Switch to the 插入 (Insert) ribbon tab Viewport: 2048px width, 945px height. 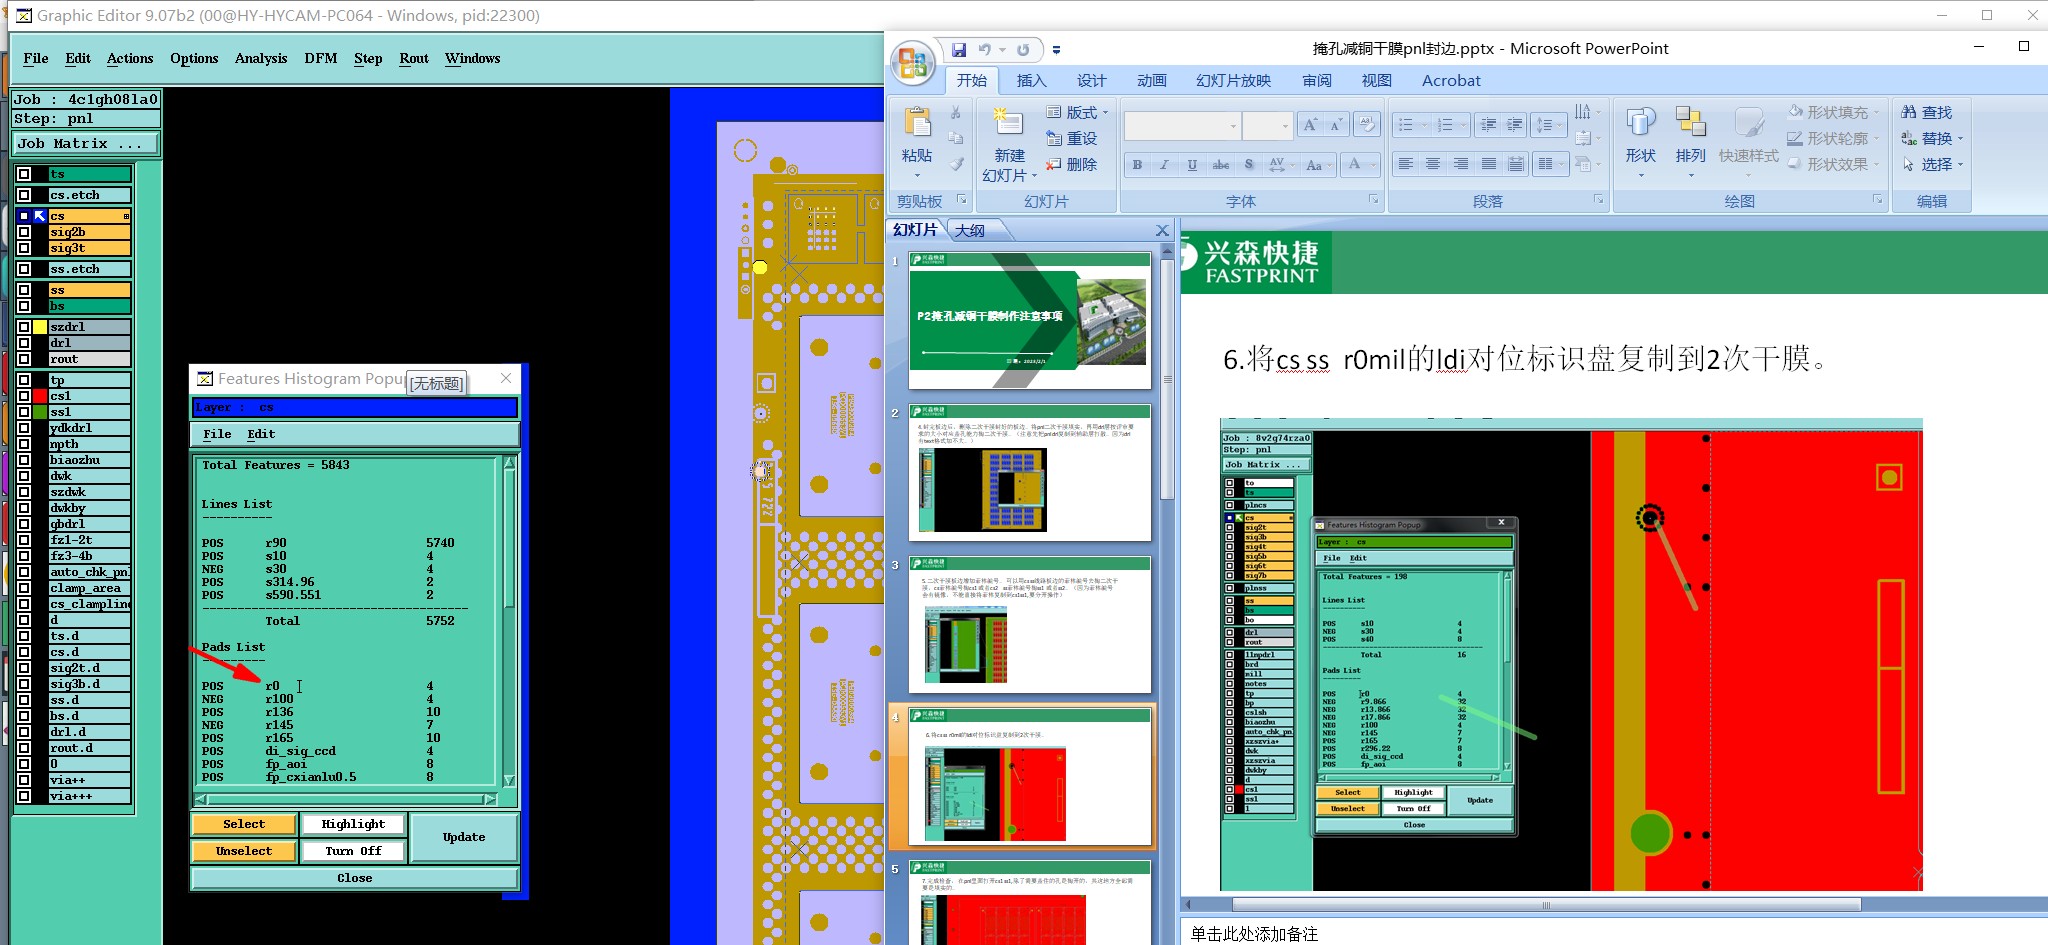click(x=1031, y=81)
